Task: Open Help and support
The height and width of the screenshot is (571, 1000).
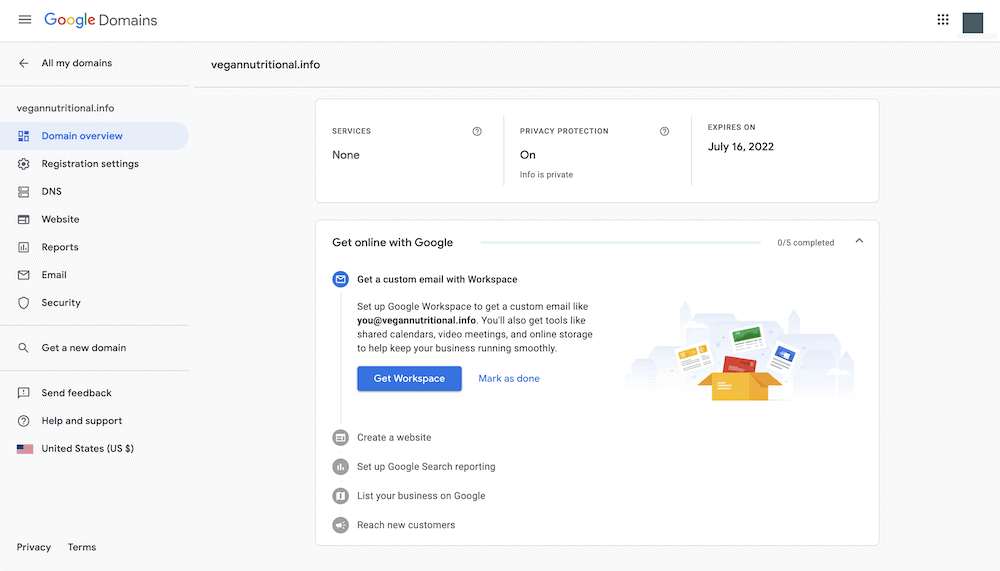Action: [94, 421]
